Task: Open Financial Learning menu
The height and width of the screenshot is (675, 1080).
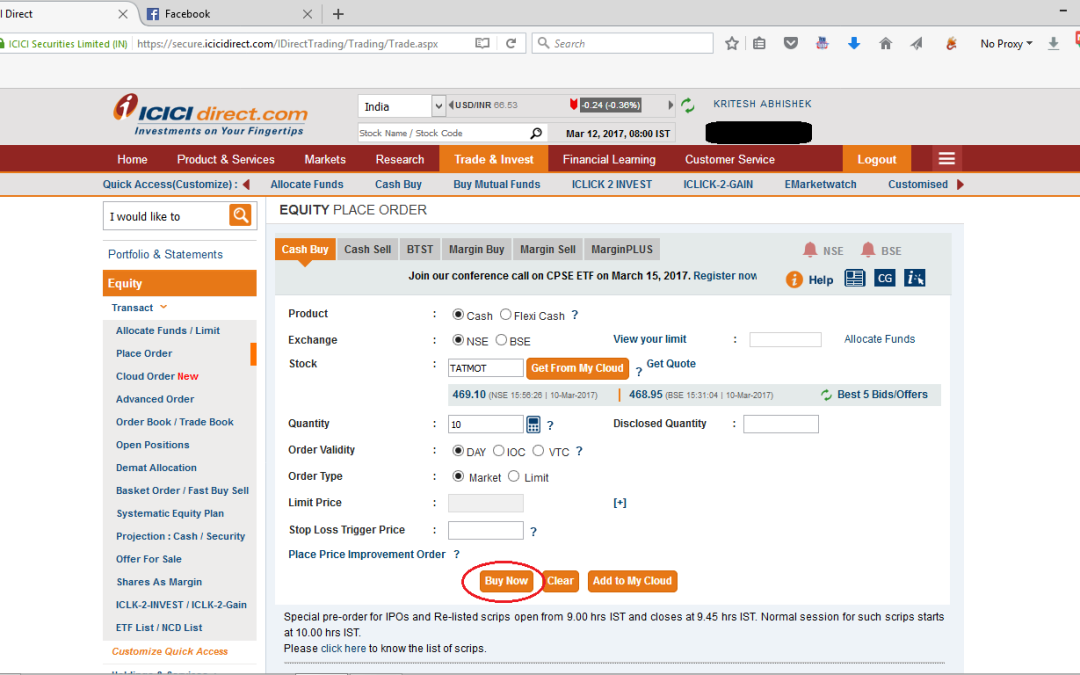Action: [609, 159]
